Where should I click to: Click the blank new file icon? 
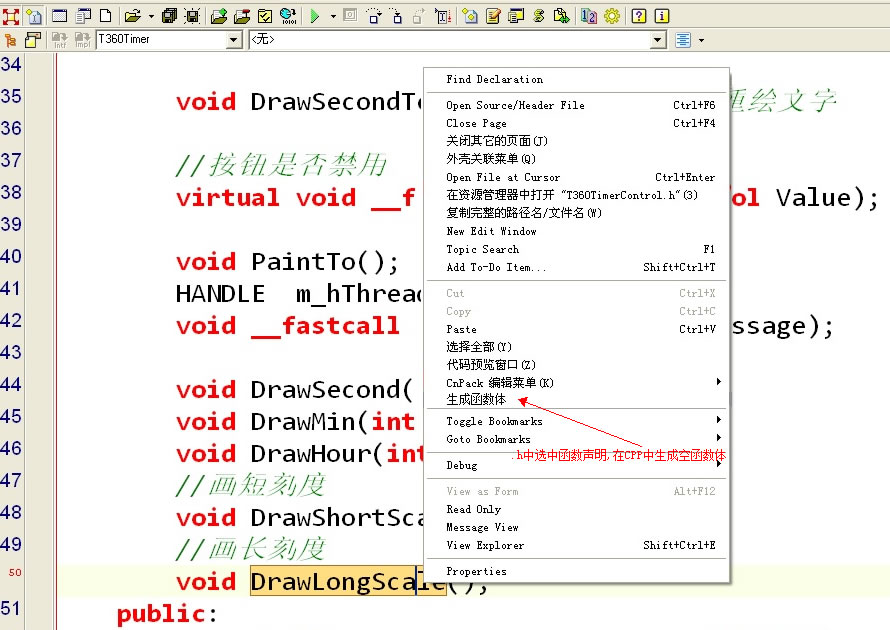click(x=105, y=15)
